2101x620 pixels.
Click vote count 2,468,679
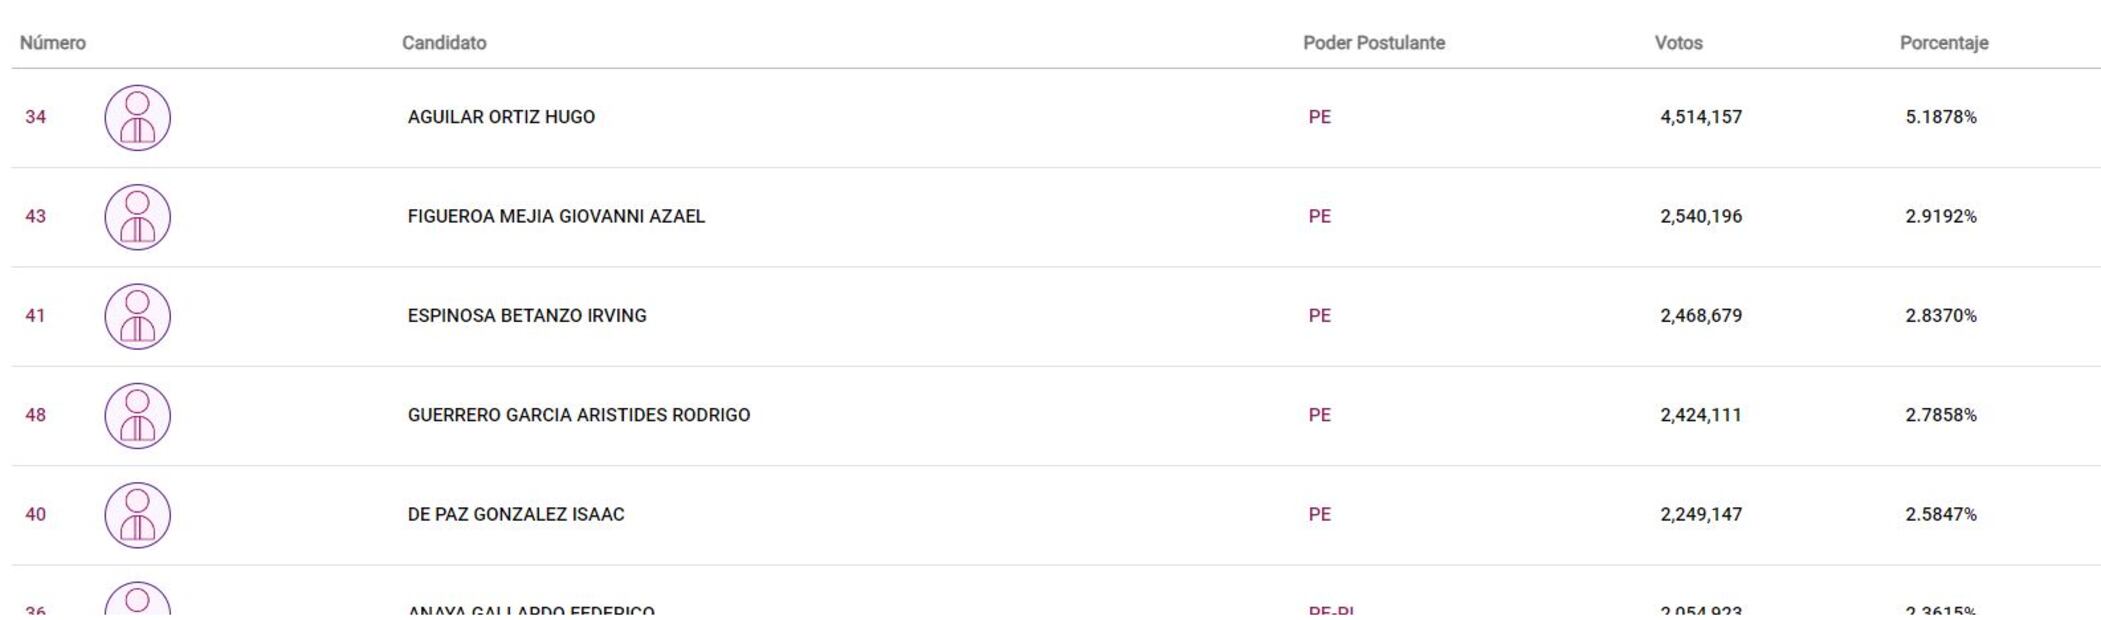(1700, 316)
